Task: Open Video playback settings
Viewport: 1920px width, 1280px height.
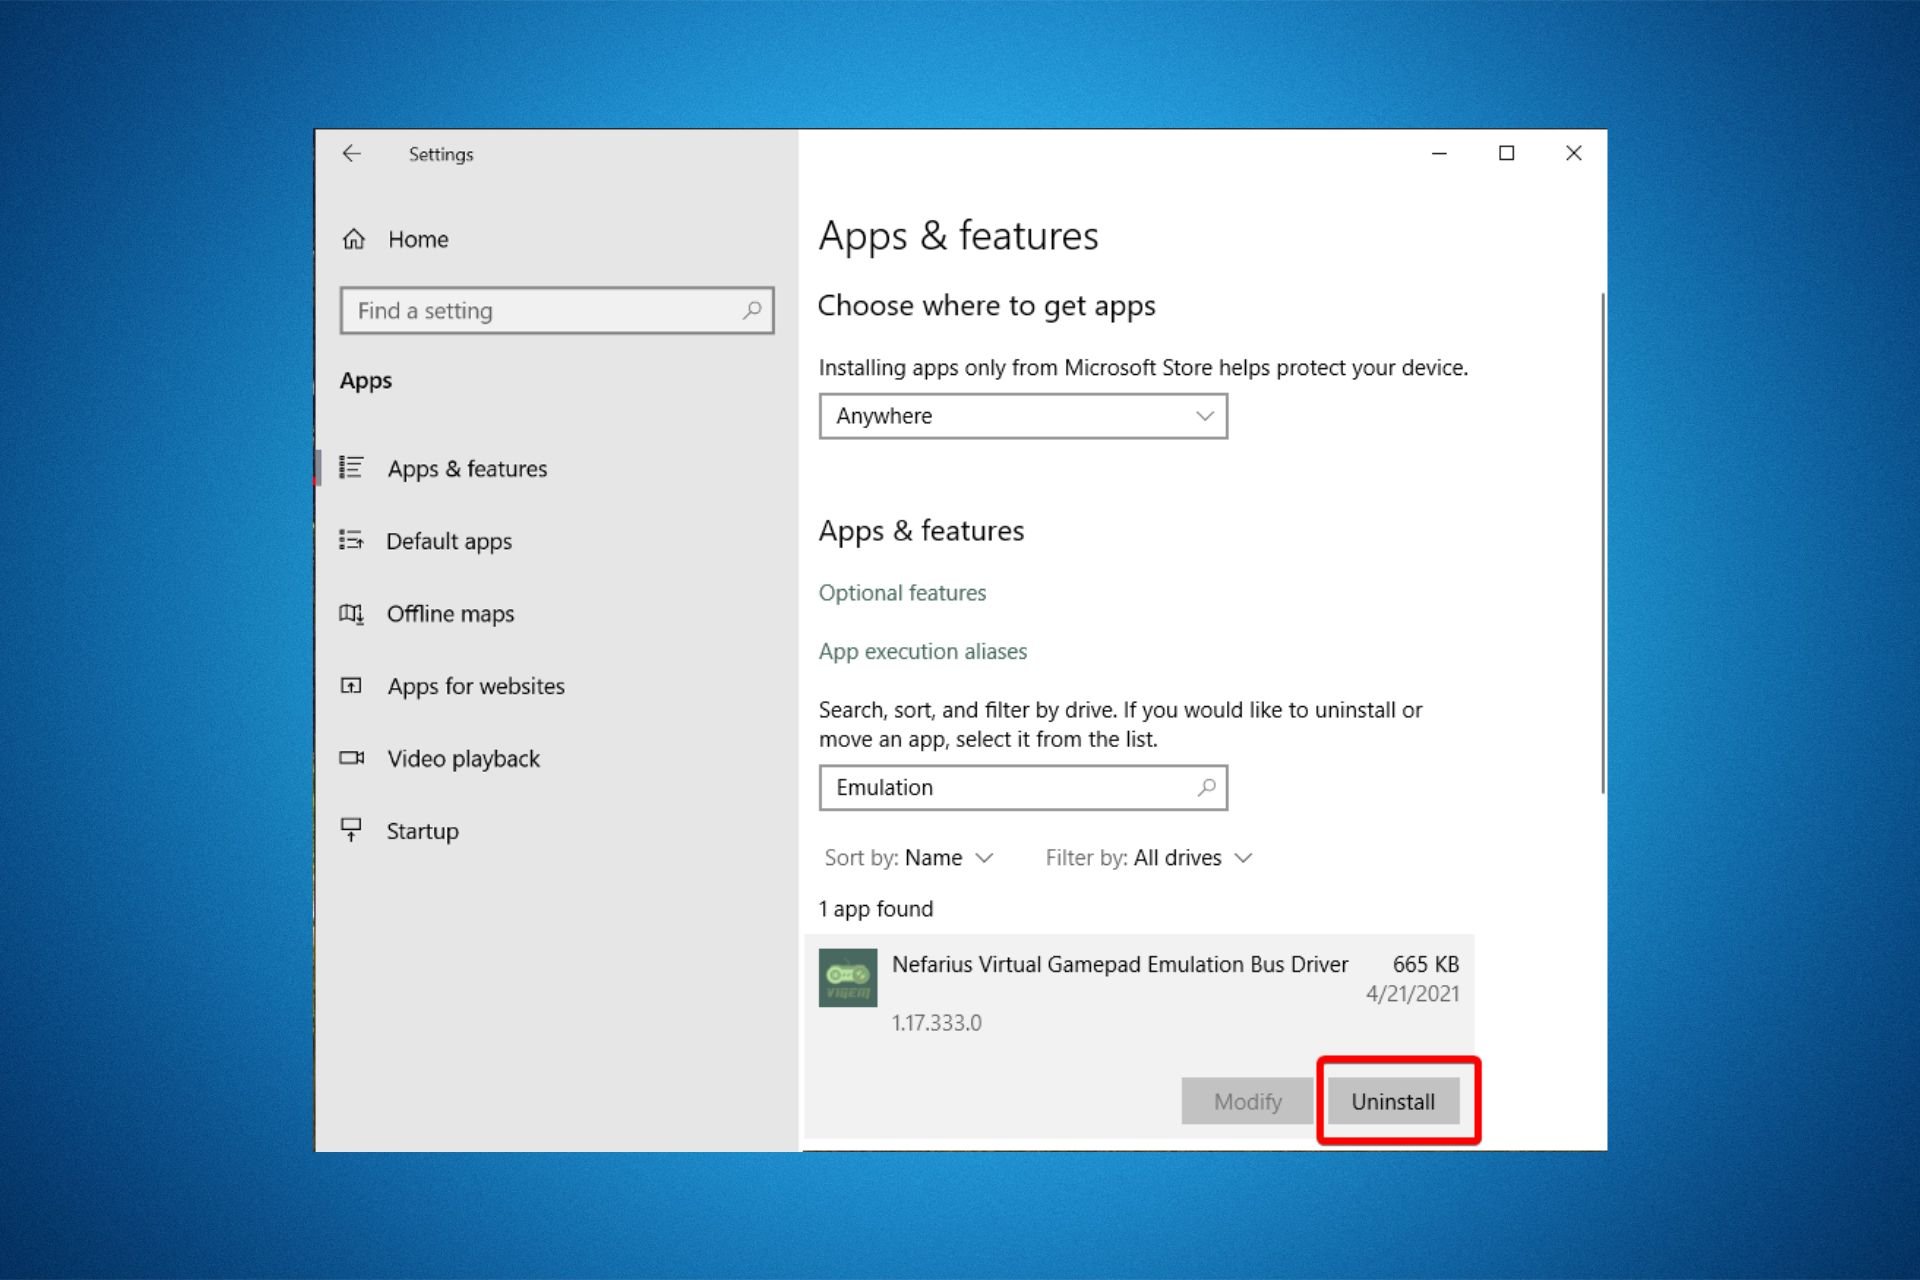Action: click(x=463, y=758)
